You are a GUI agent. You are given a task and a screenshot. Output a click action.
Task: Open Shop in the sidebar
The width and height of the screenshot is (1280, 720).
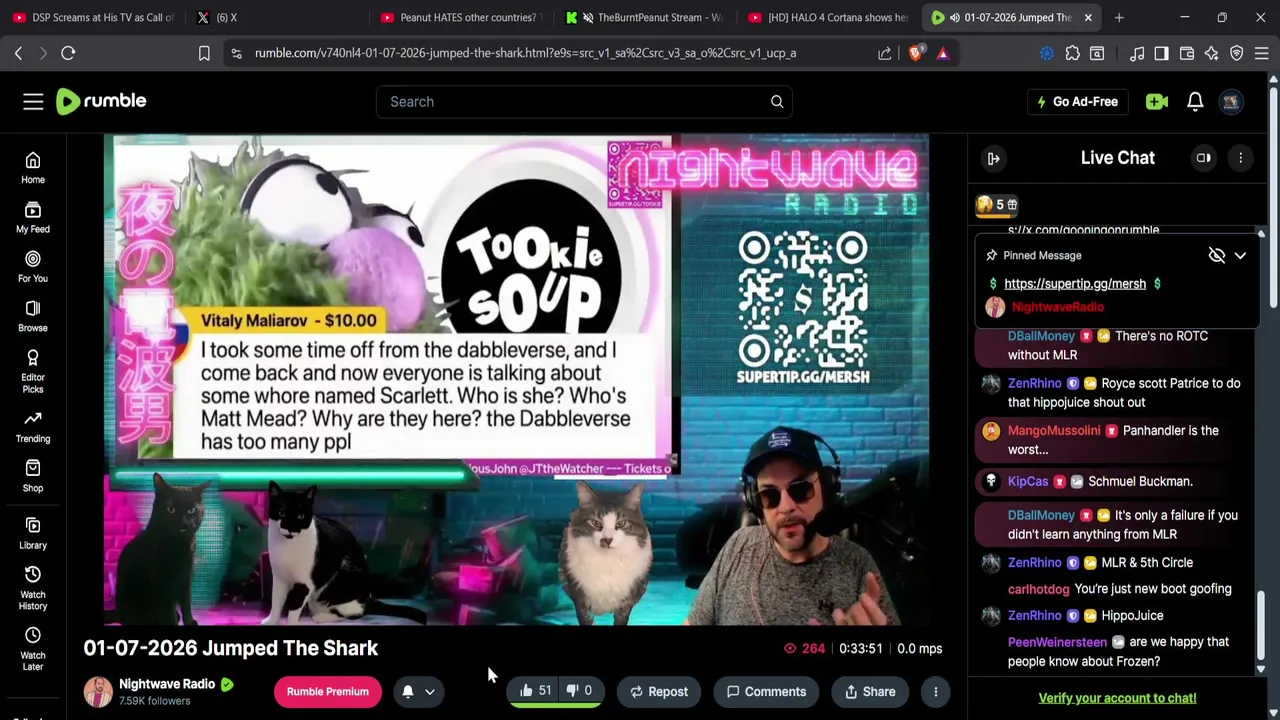click(x=33, y=476)
